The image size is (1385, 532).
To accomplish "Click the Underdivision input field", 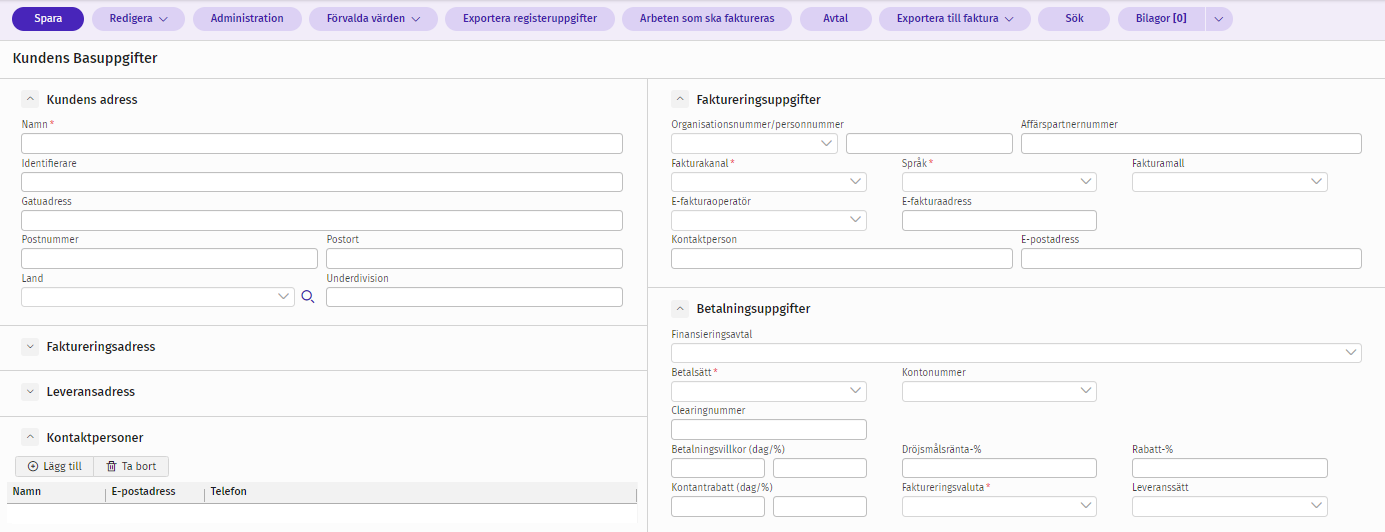I will 474,297.
